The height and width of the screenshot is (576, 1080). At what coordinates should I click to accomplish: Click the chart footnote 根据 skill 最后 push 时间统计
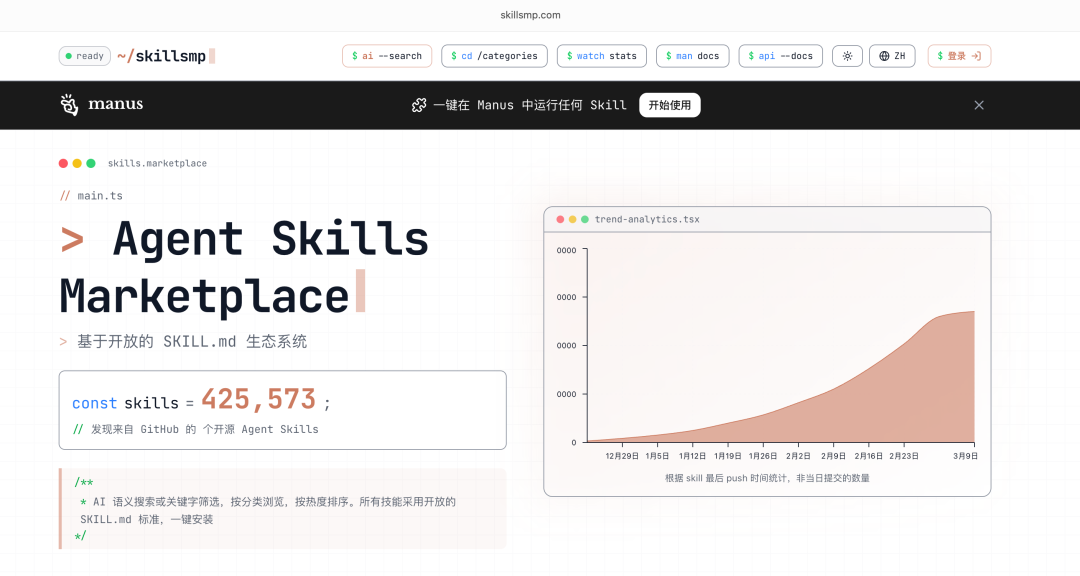(767, 477)
